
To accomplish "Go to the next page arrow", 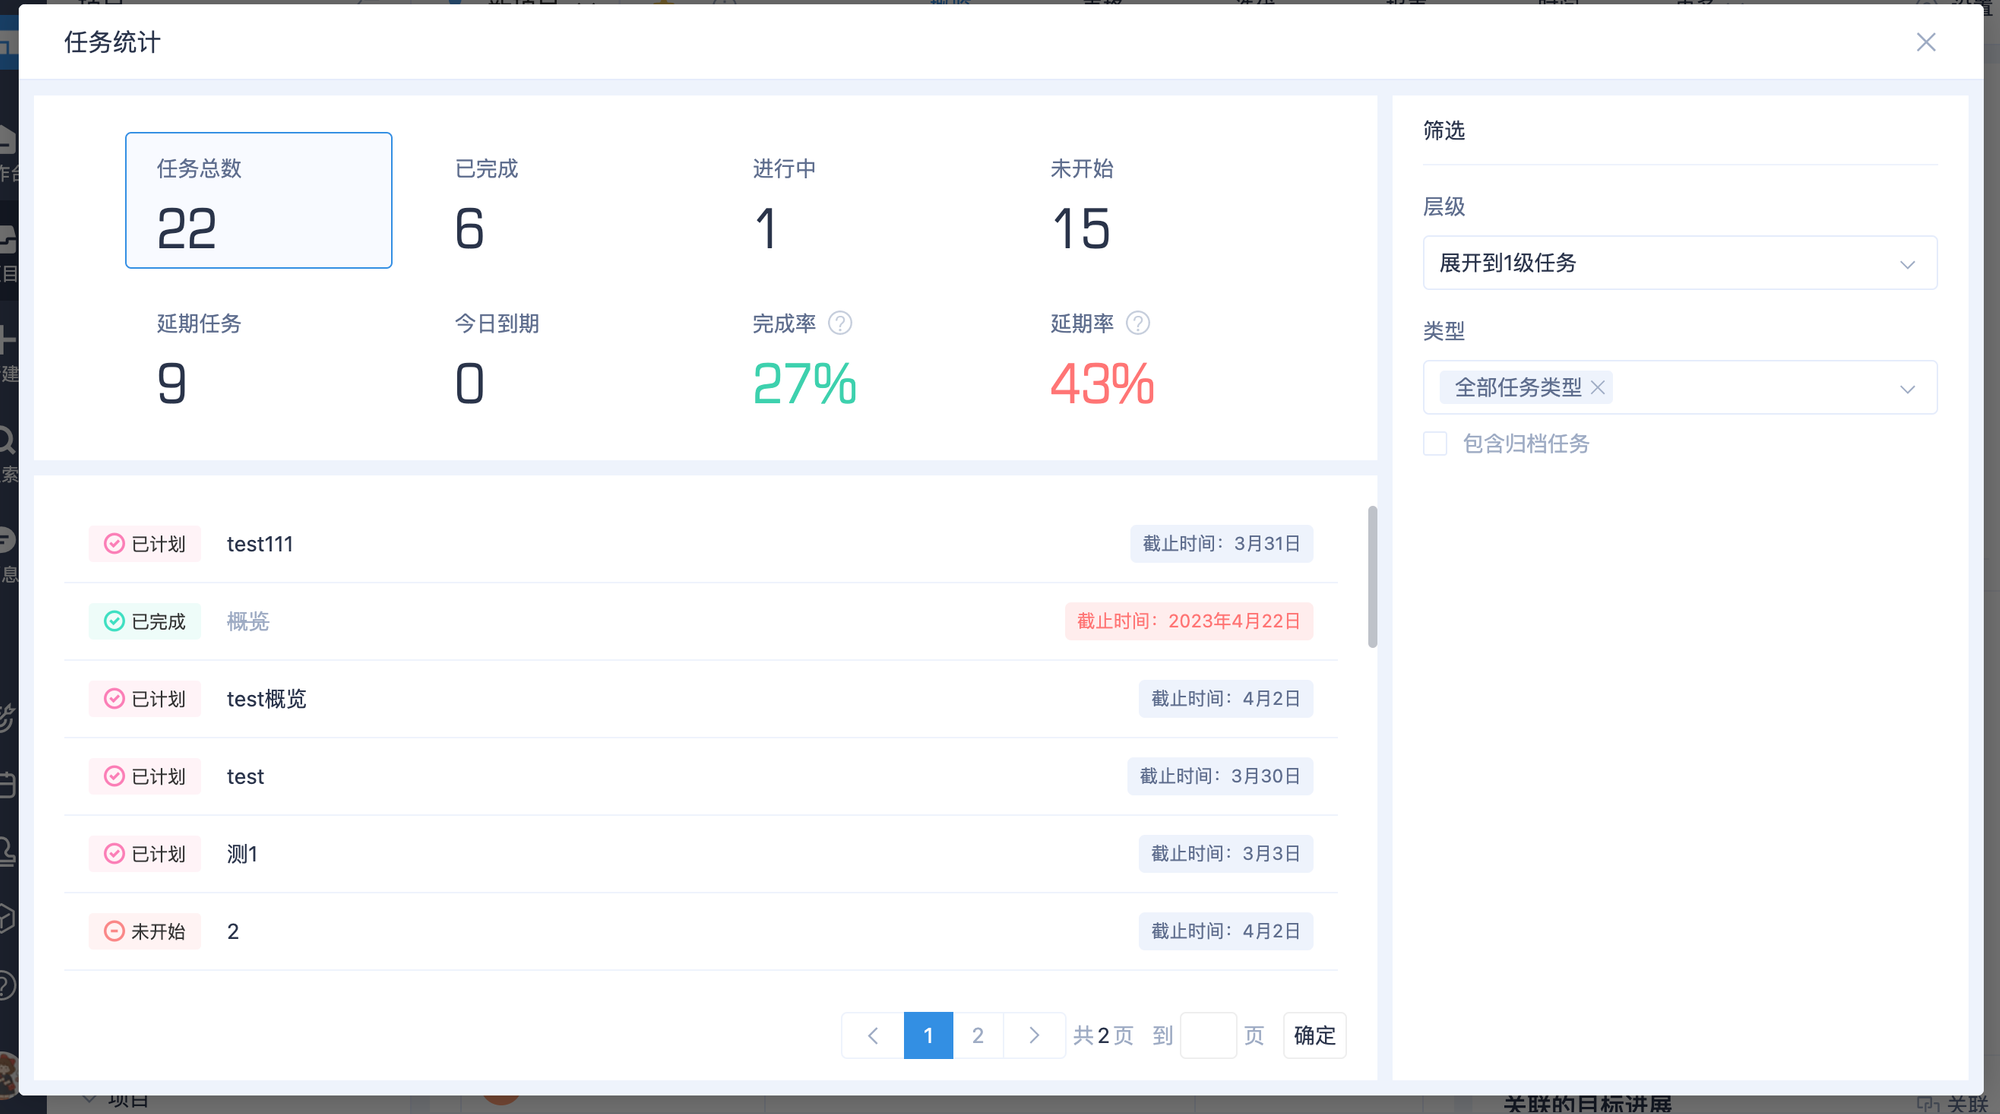I will coord(1034,1036).
